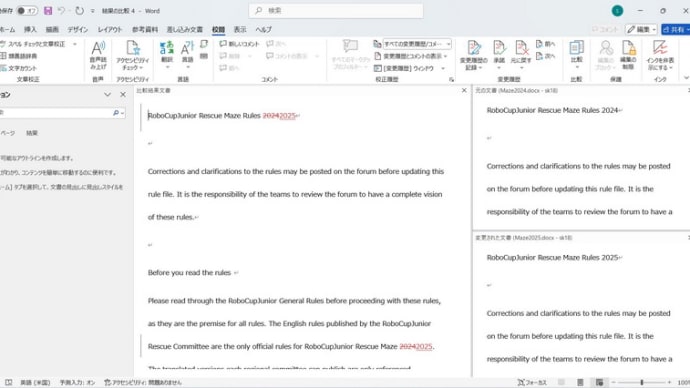Expand 変更履歴とコメントの表示 Show Markup menu
Image resolution: width=690 pixels, height=388 pixels.
(x=411, y=56)
